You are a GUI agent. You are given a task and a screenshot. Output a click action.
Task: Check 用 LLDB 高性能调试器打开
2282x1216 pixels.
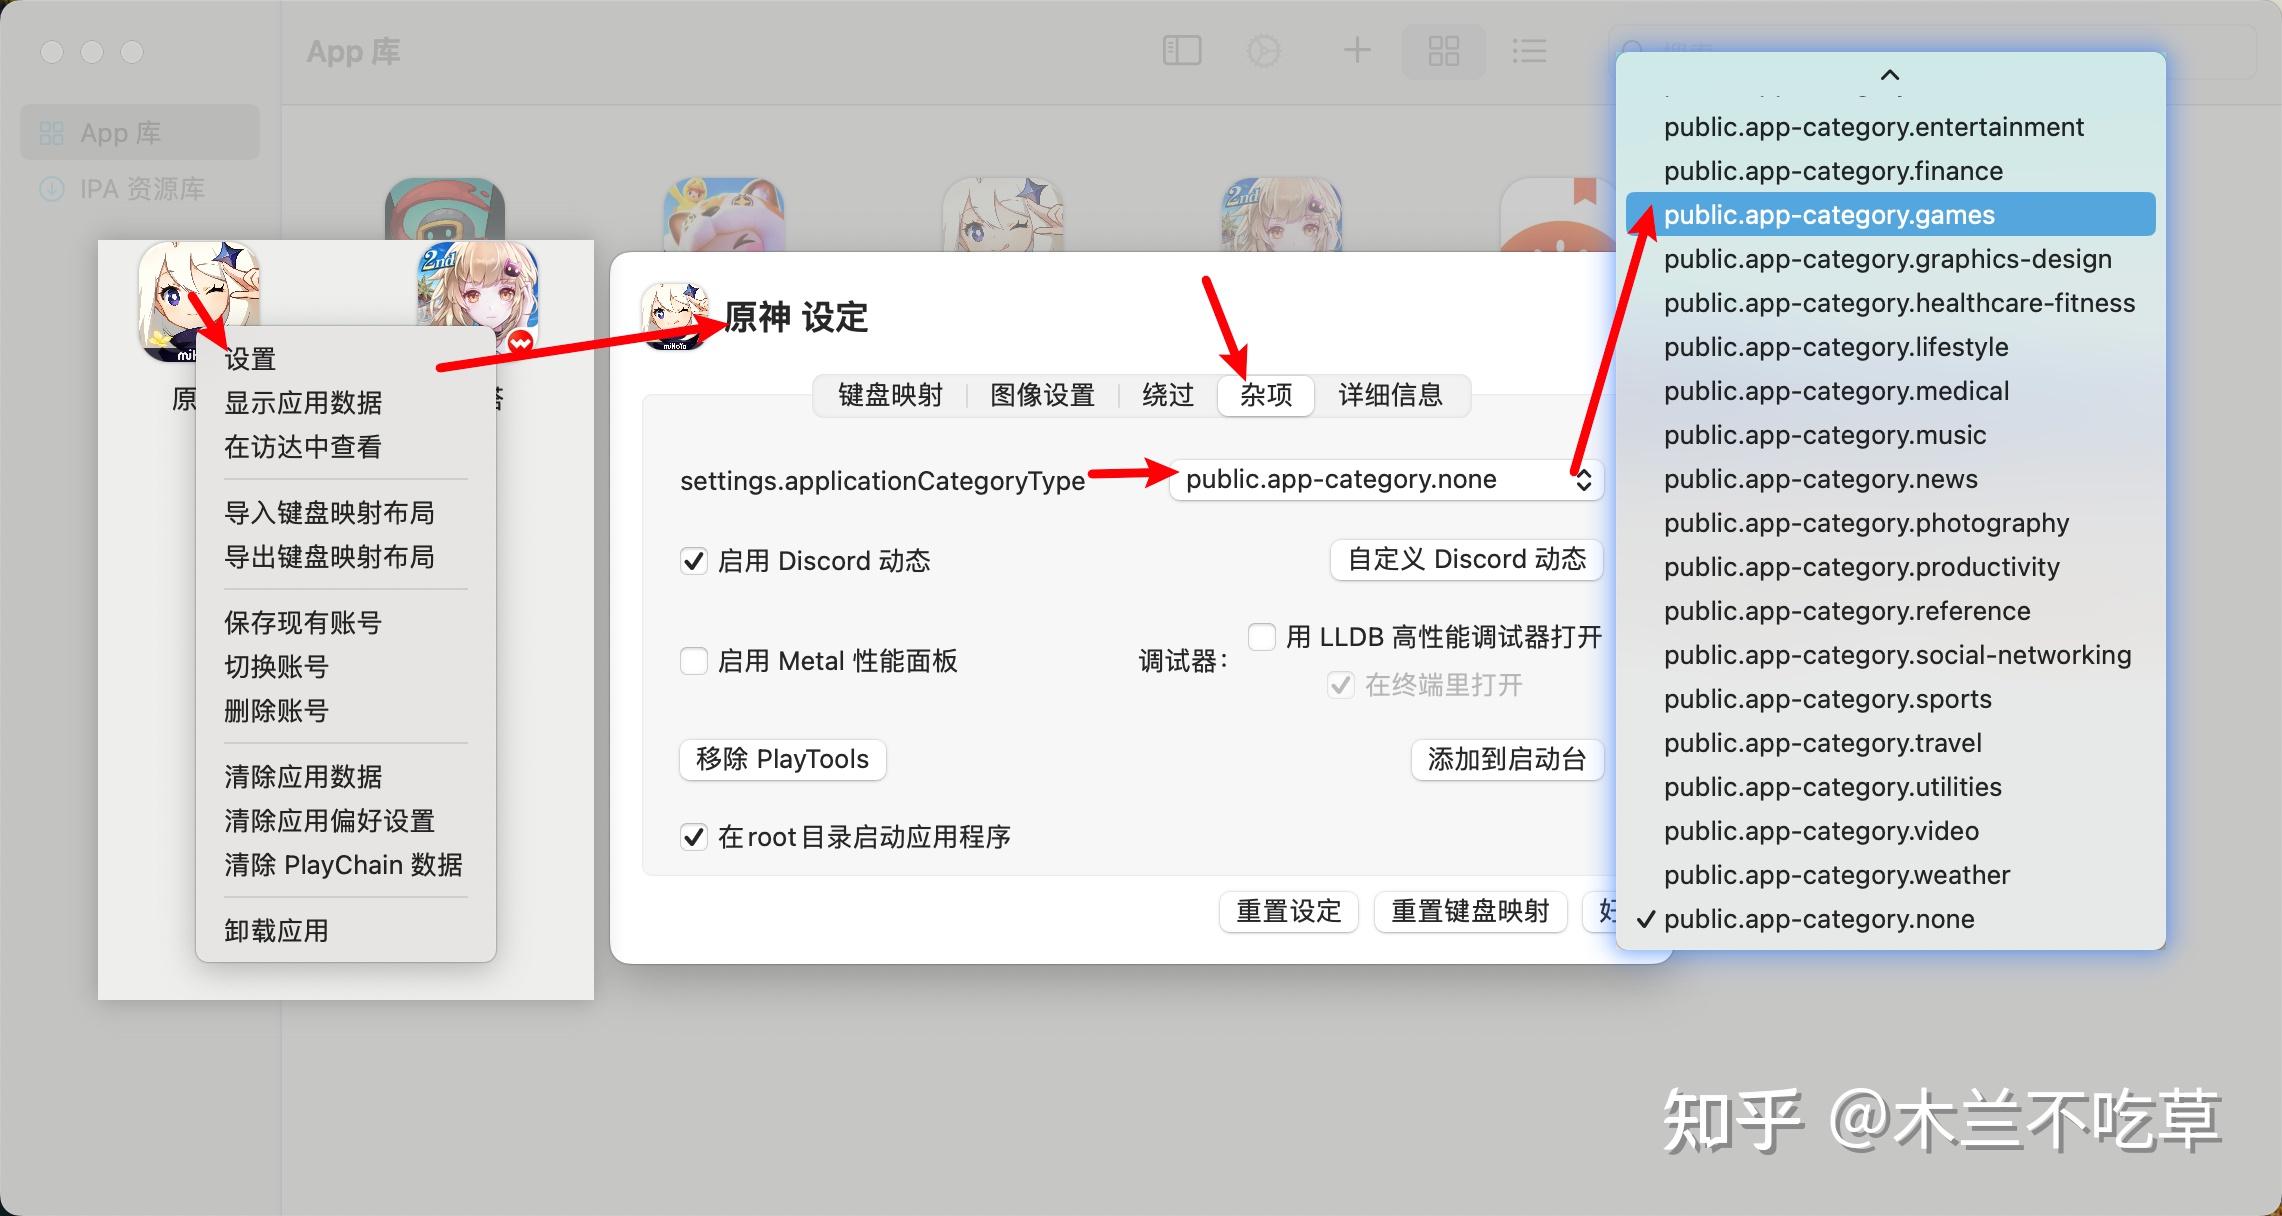[1260, 636]
